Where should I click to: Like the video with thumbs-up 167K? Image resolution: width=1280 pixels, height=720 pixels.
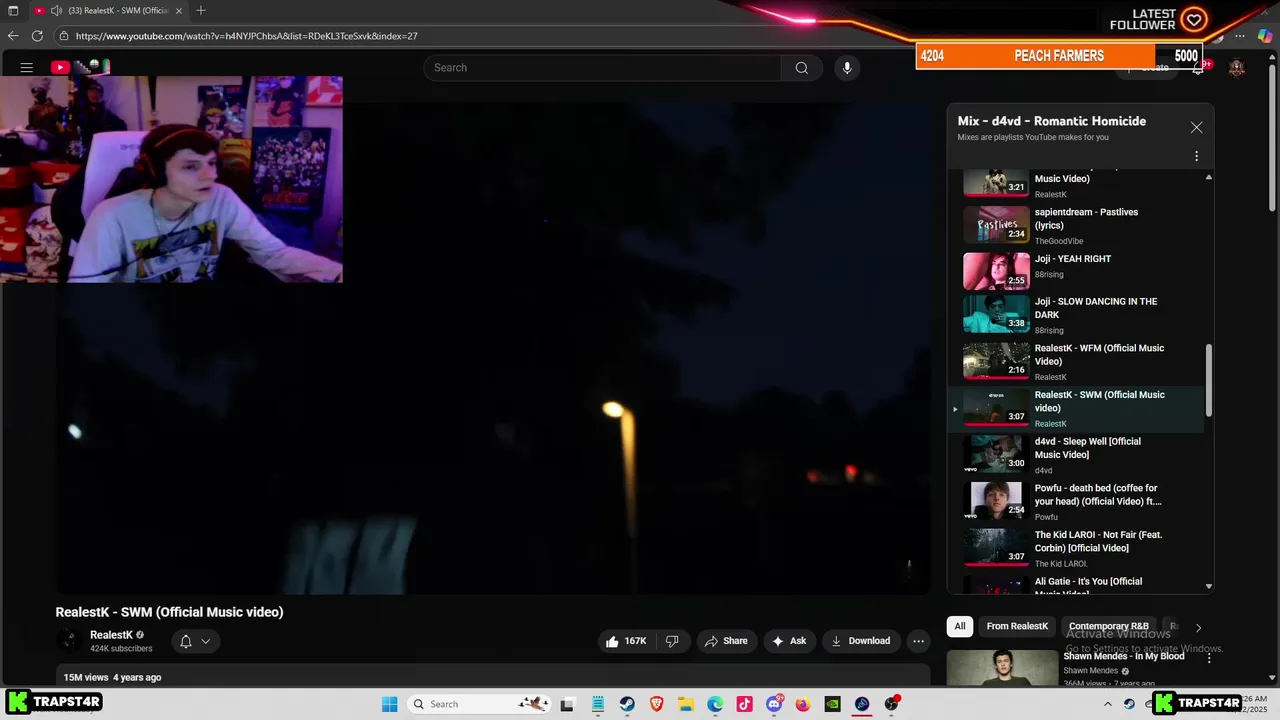click(x=625, y=641)
